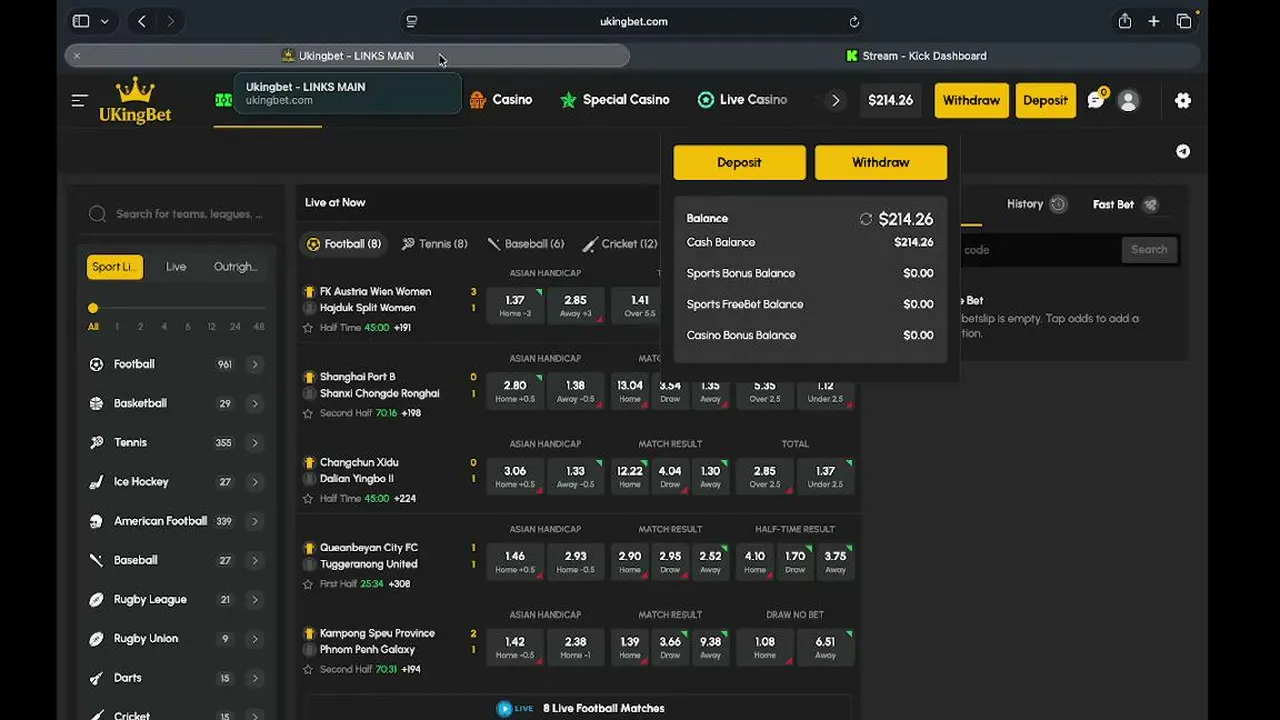Switch to Tennis (8) live tab
The image size is (1280, 720).
point(435,244)
